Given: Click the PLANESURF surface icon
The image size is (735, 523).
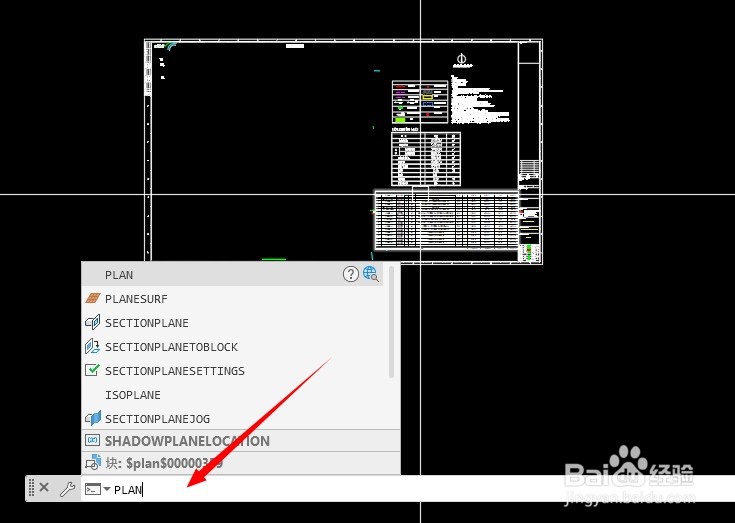Looking at the screenshot, I should click(93, 299).
